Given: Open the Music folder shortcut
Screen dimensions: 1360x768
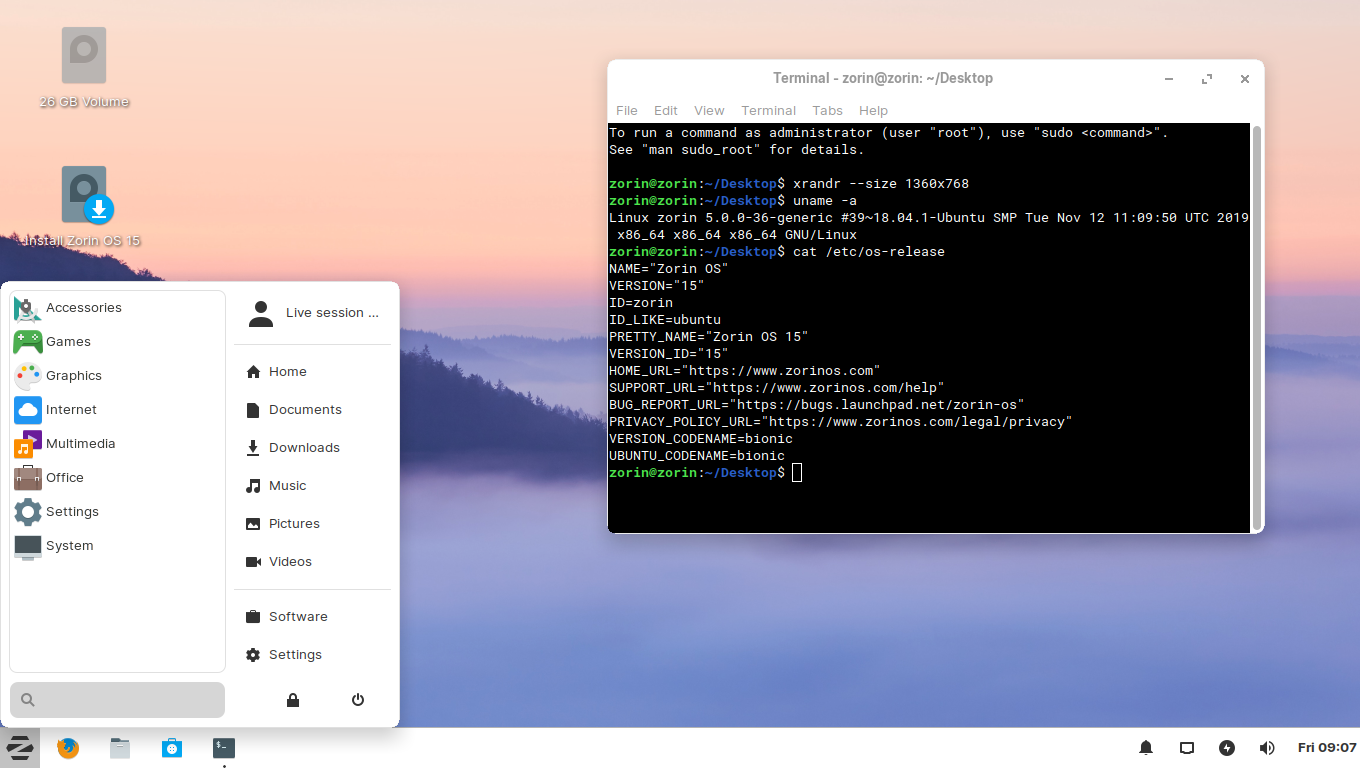Looking at the screenshot, I should pos(313,486).
